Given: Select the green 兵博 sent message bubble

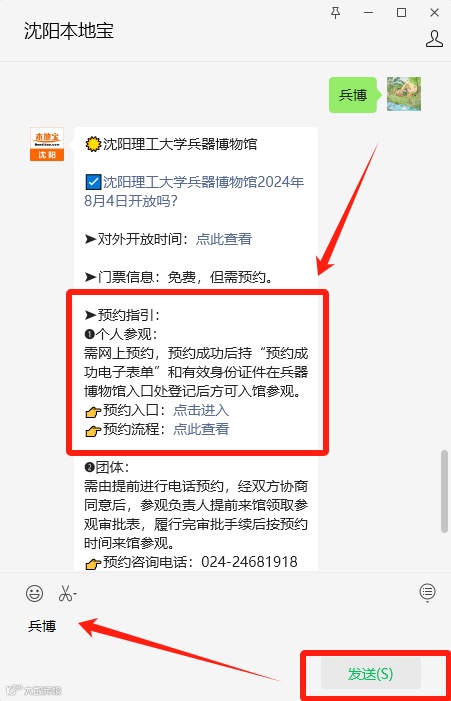Looking at the screenshot, I should pos(353,95).
